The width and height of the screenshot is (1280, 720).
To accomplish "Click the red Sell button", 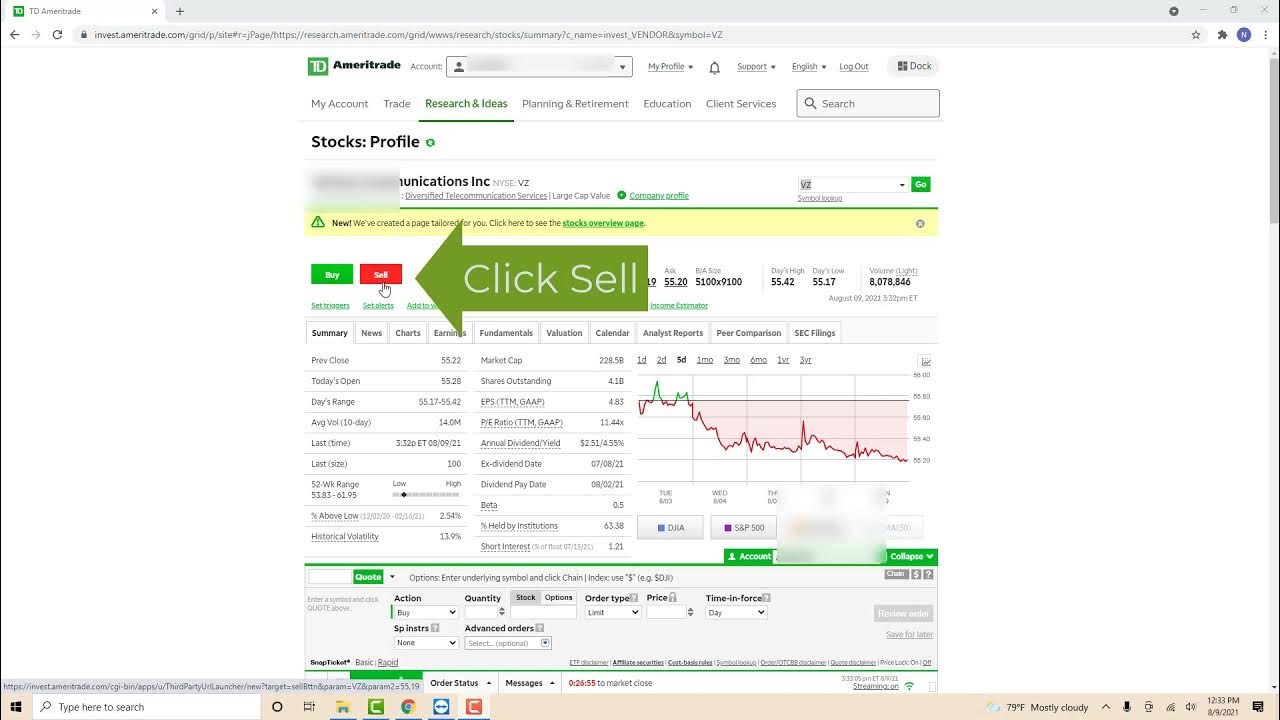I will point(381,275).
